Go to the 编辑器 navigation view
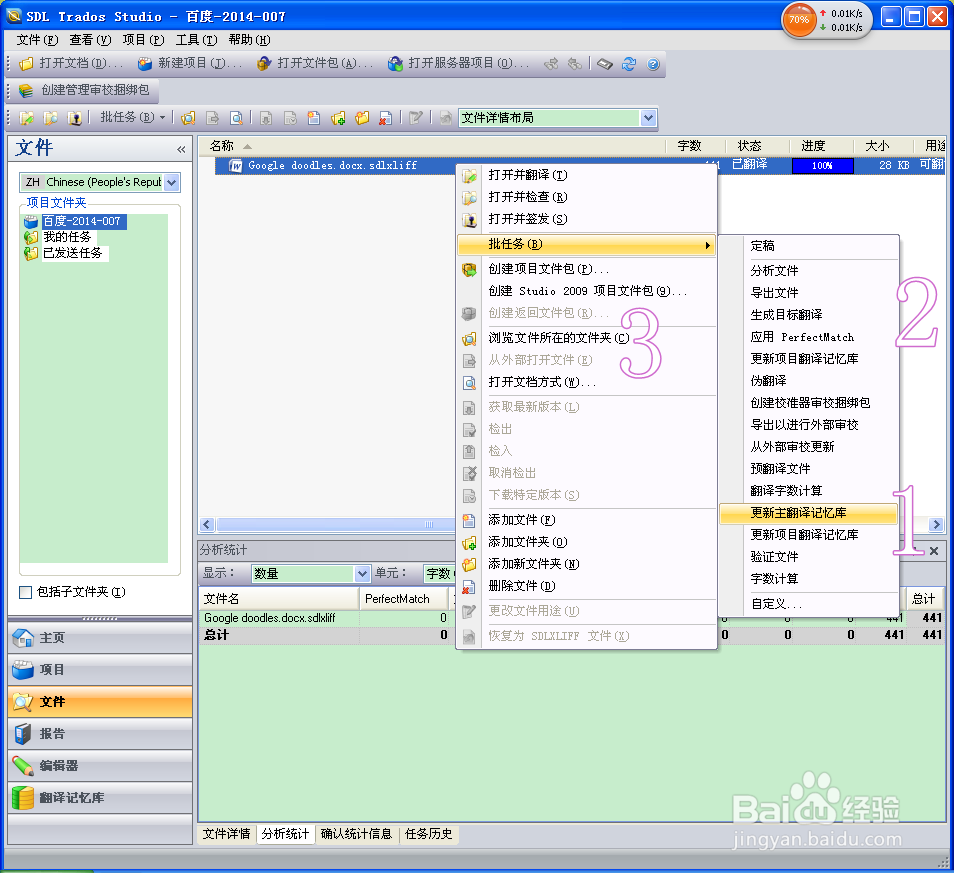This screenshot has height=873, width=954. (100, 766)
